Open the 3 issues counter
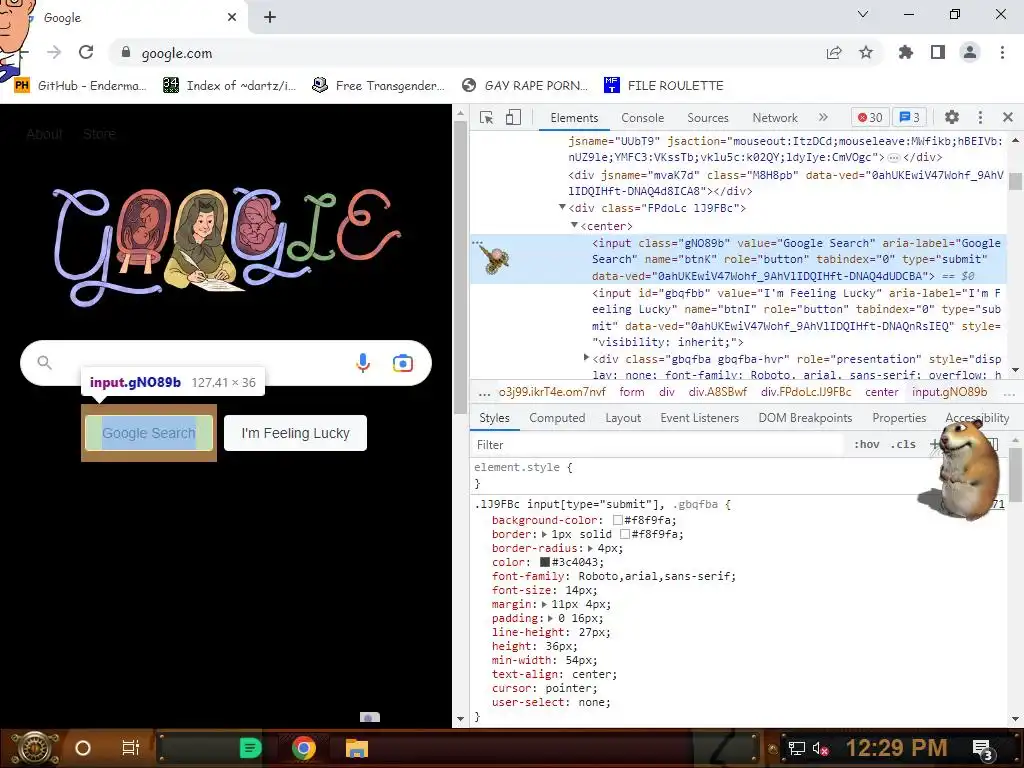 pos(910,118)
